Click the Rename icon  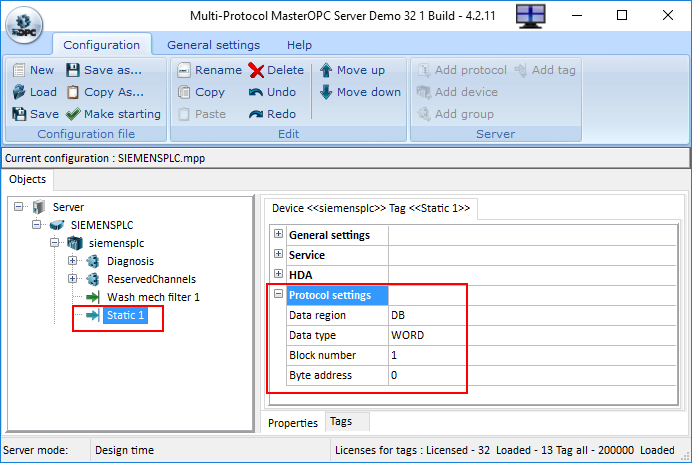(184, 70)
